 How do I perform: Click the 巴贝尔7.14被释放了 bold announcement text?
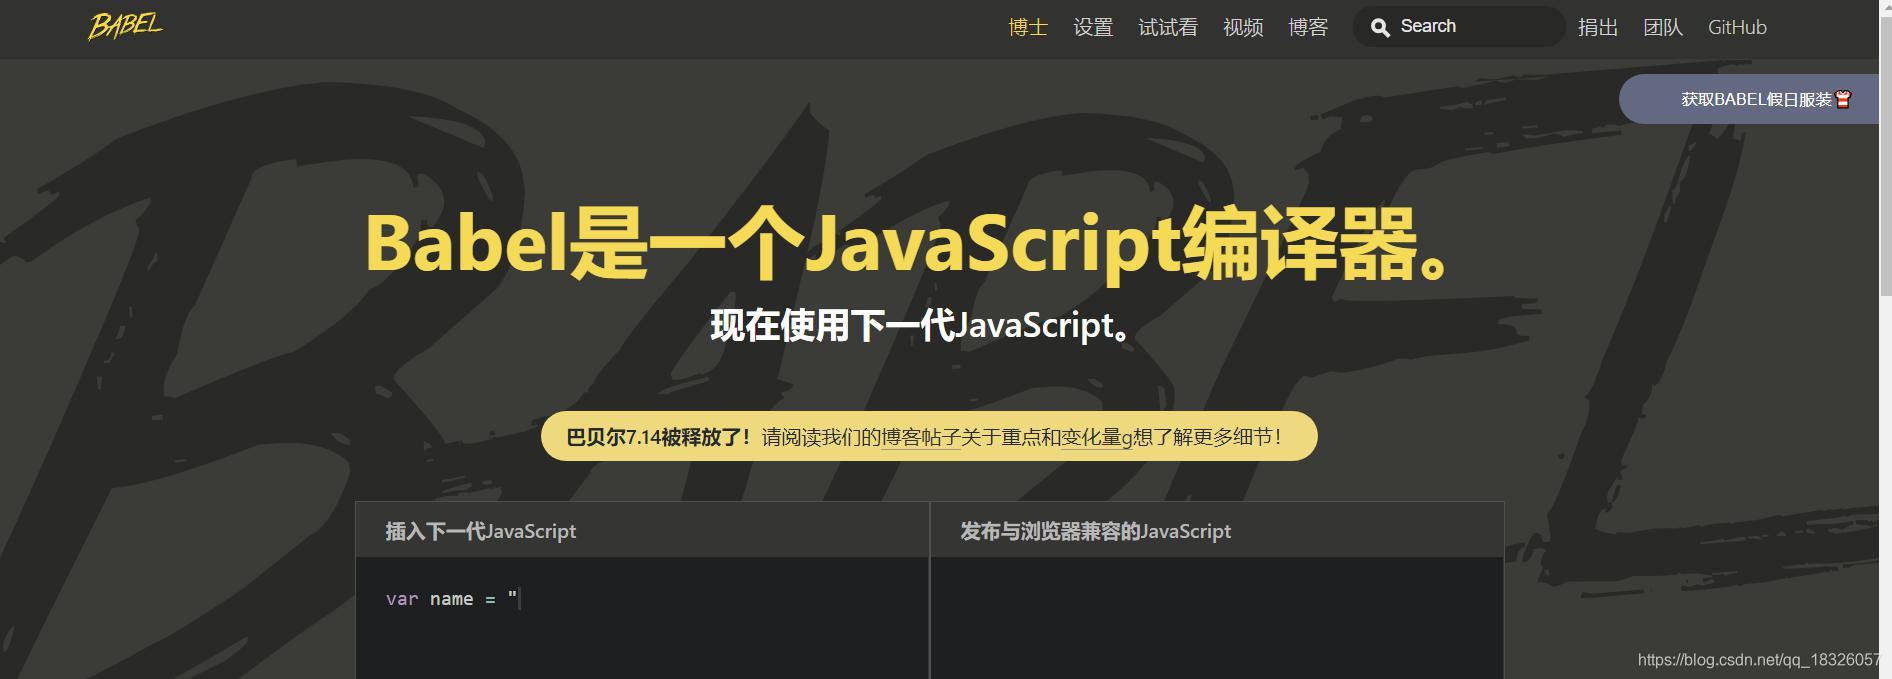click(658, 437)
